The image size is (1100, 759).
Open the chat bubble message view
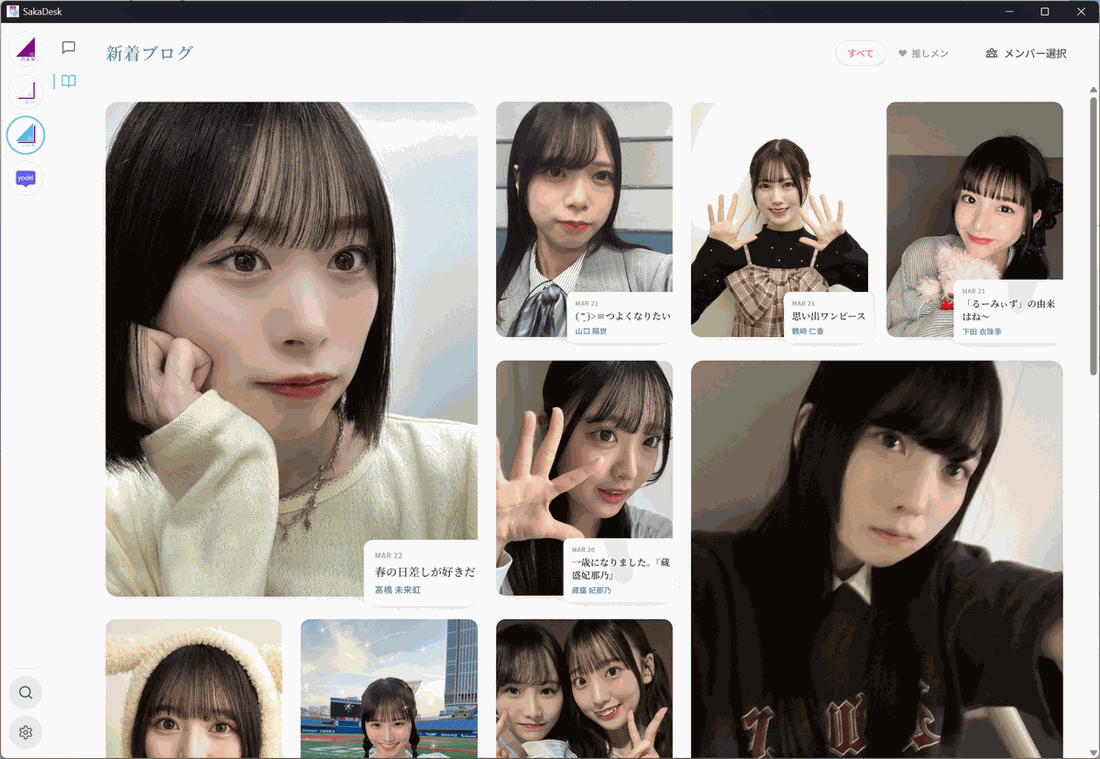[68, 47]
